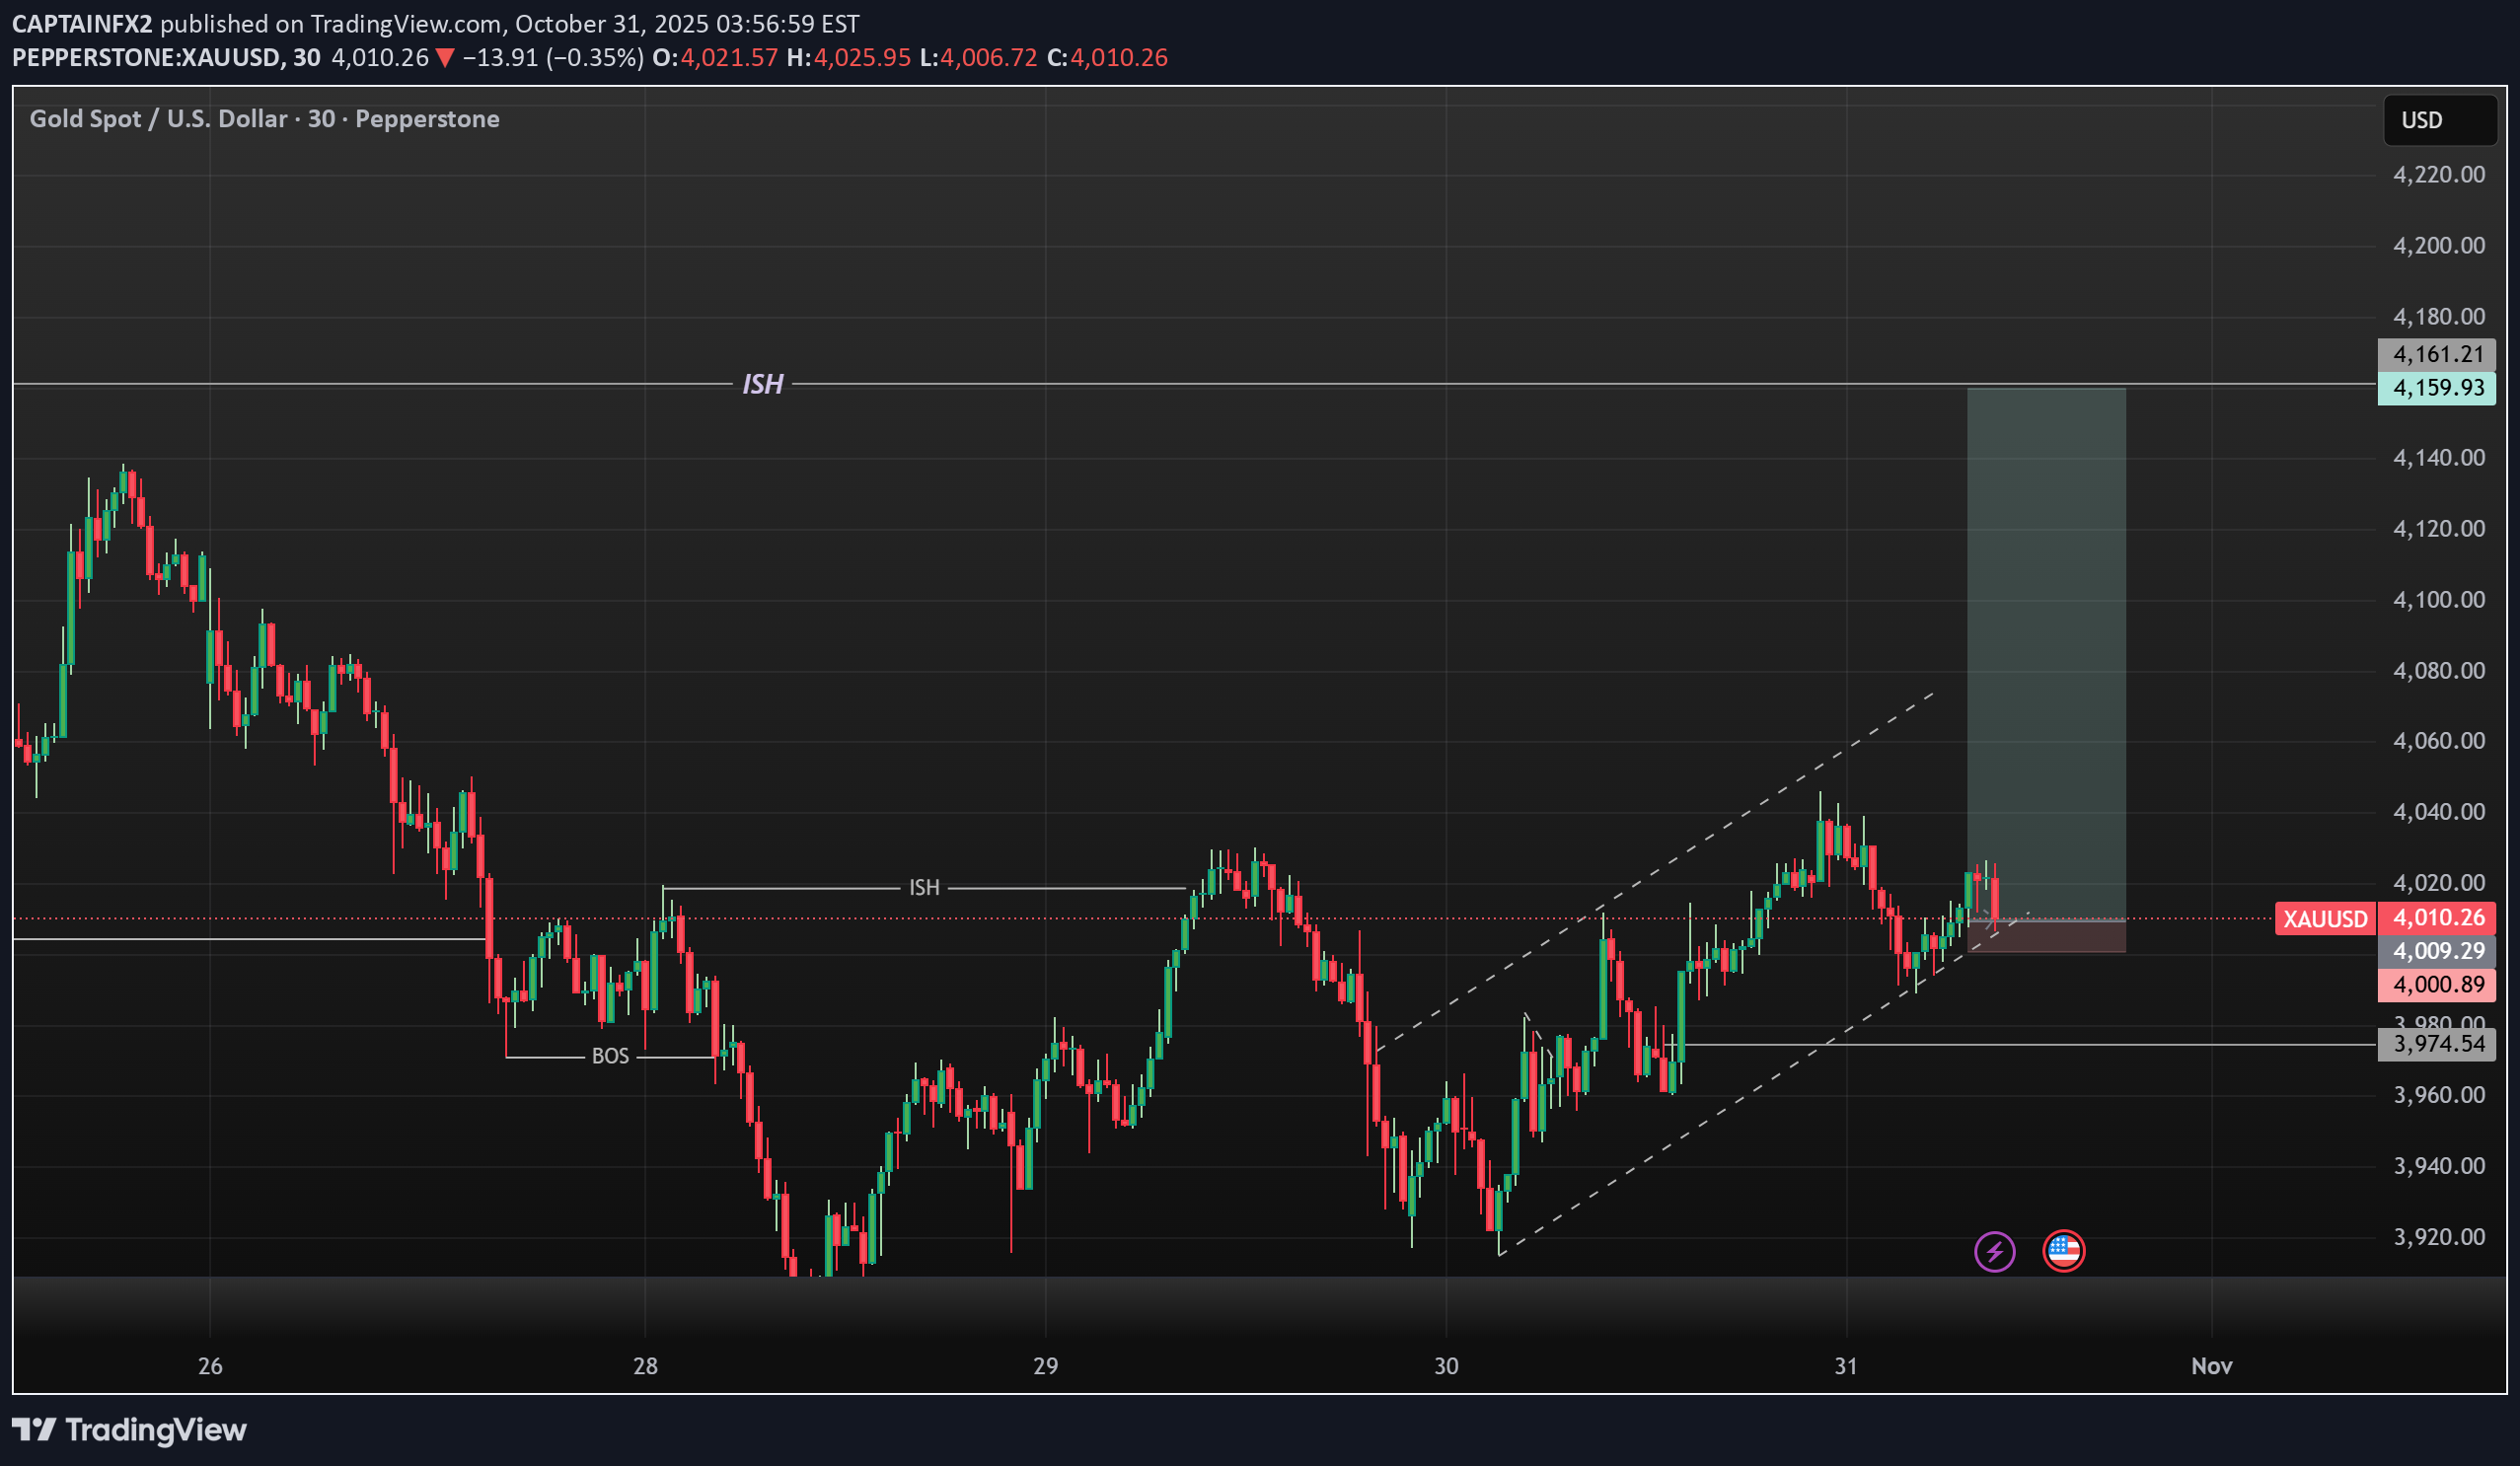The height and width of the screenshot is (1466, 2520).
Task: Open the USD currency selector
Action: point(2439,120)
